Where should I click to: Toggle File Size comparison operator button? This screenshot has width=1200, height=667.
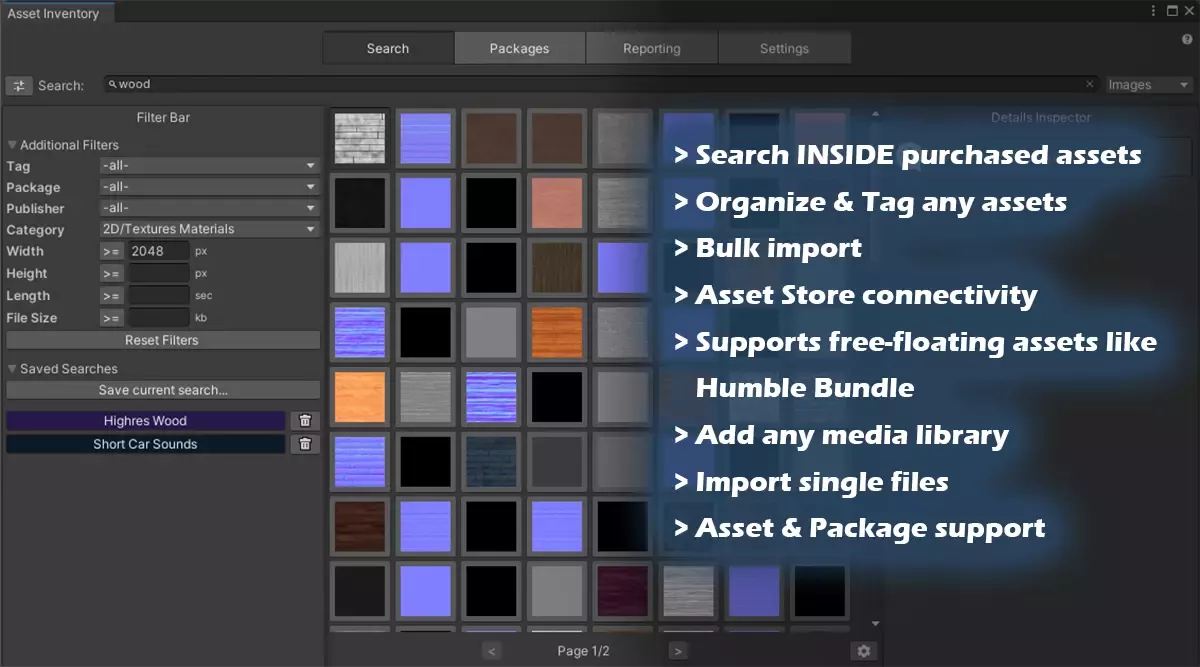[111, 318]
